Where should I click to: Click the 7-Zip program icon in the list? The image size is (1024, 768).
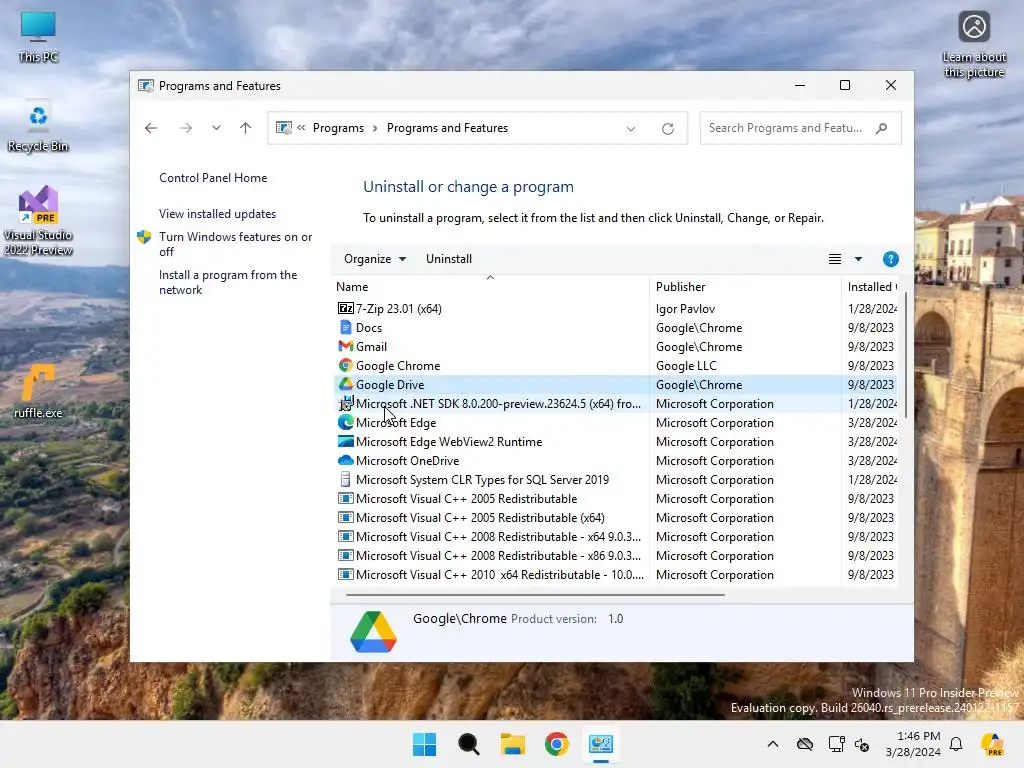click(x=345, y=308)
